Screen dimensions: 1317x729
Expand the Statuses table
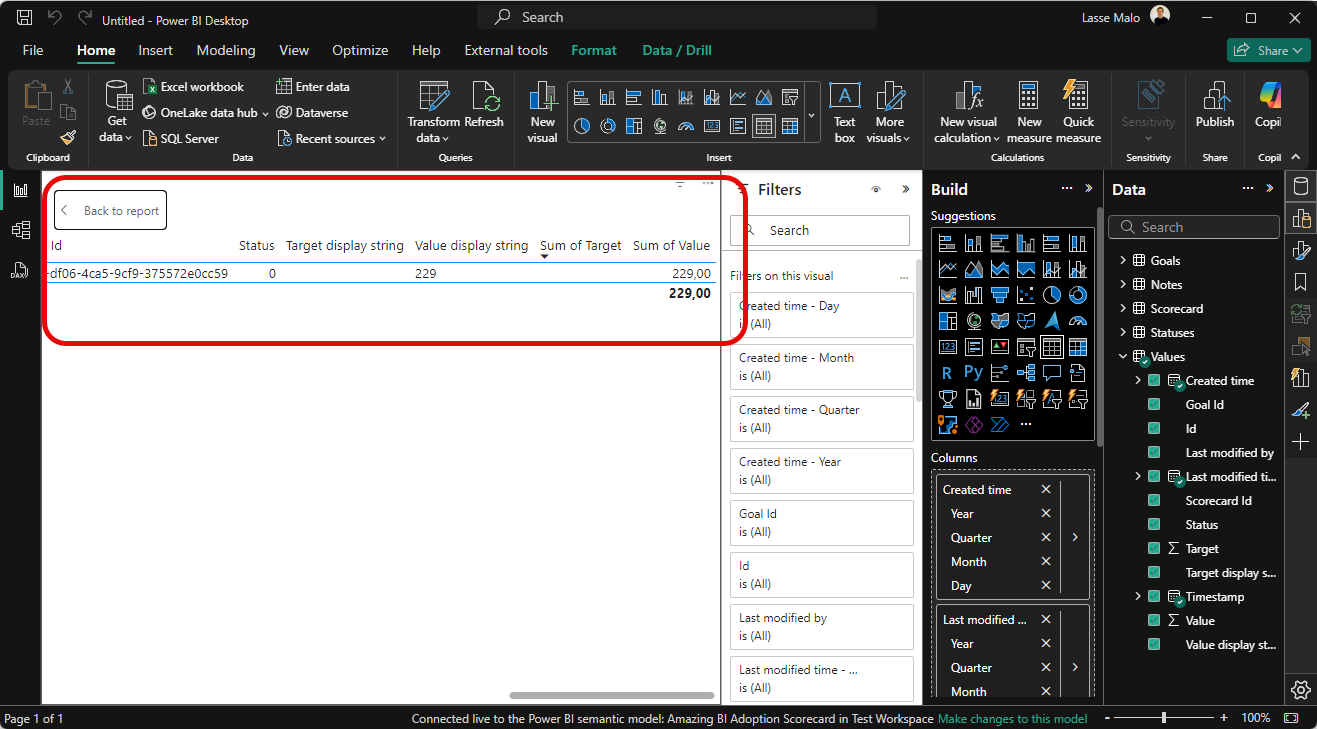1123,333
